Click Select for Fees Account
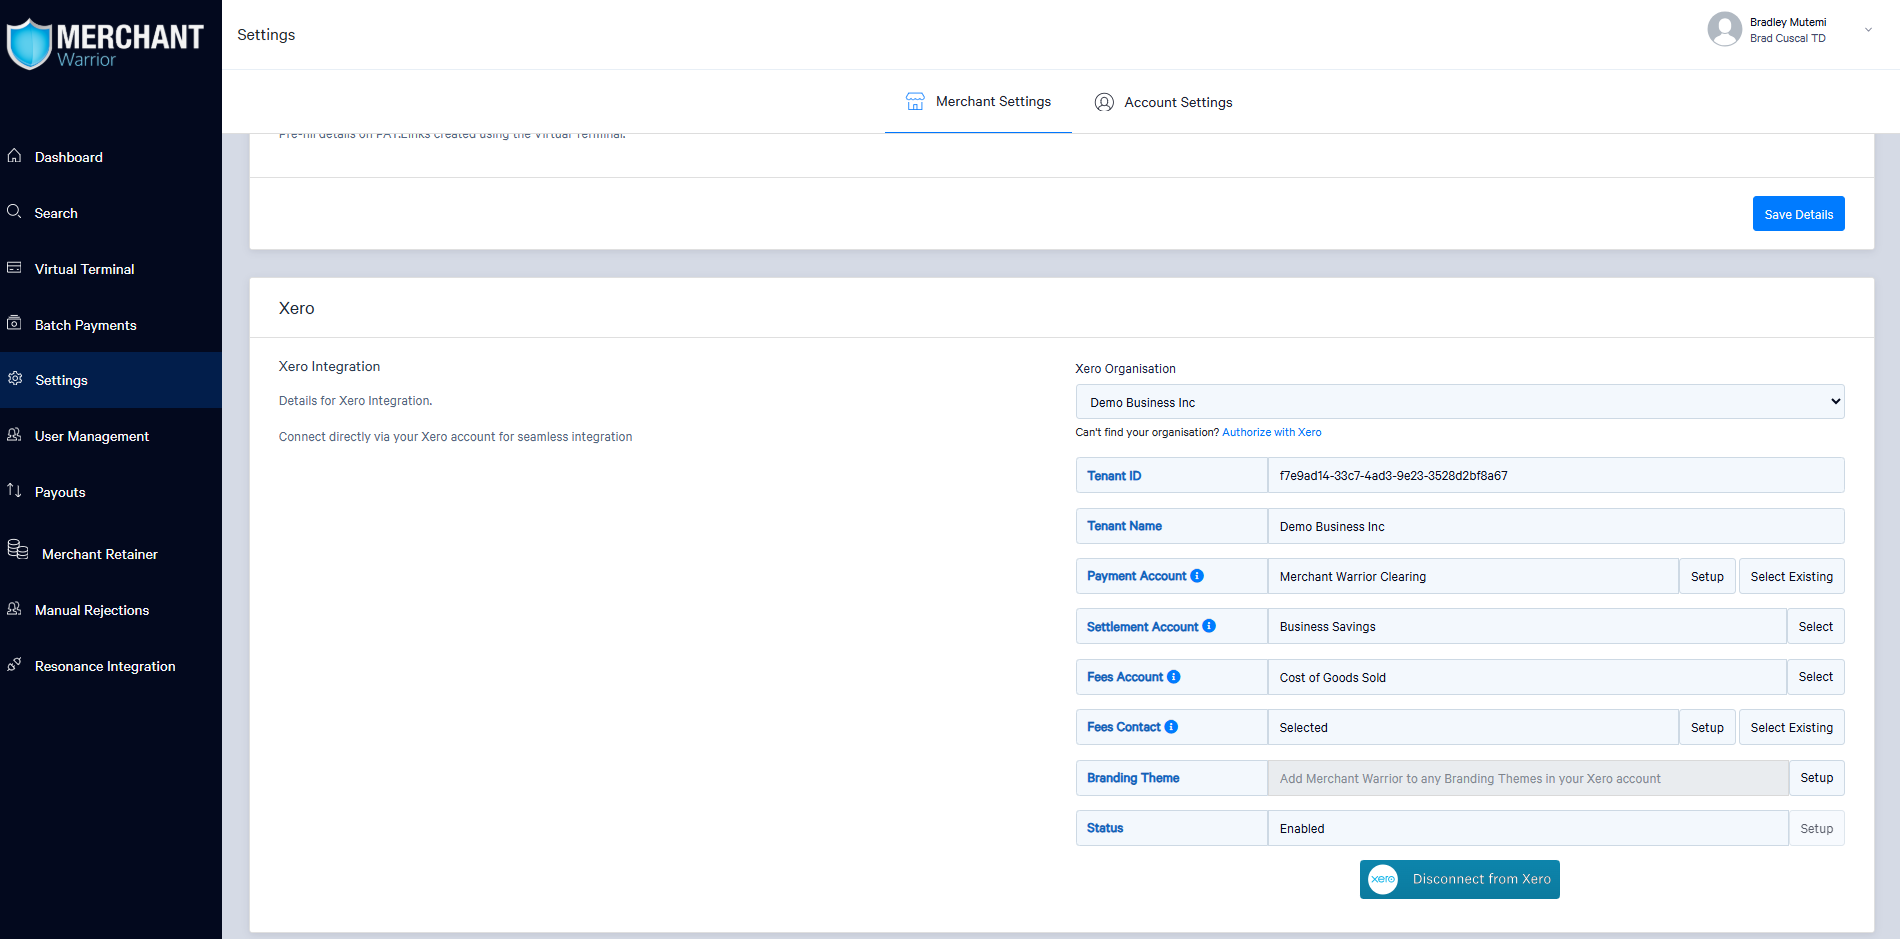 [1815, 677]
